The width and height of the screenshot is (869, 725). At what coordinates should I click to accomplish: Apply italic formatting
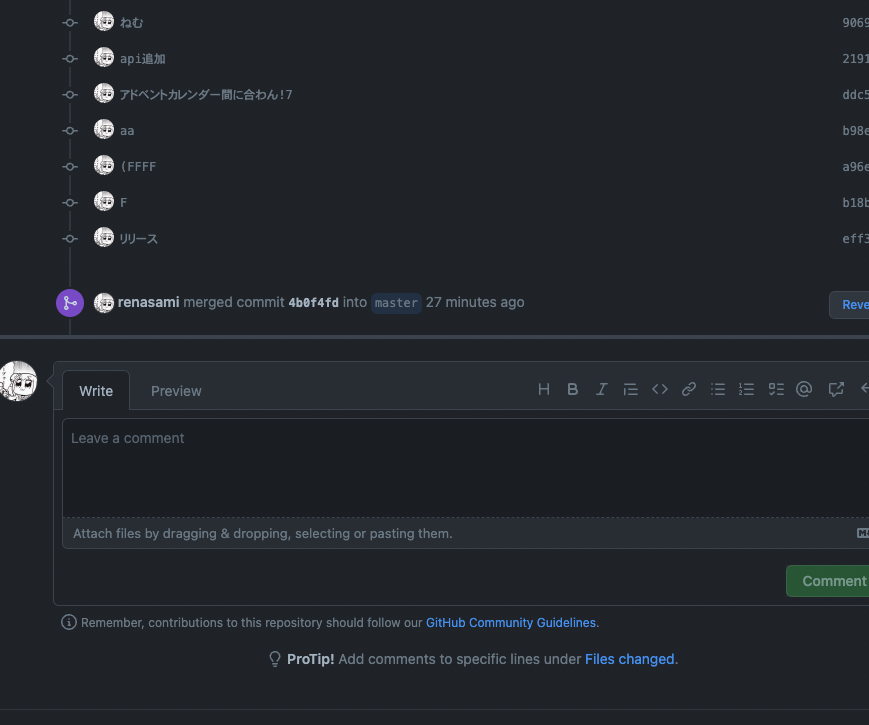(x=601, y=389)
